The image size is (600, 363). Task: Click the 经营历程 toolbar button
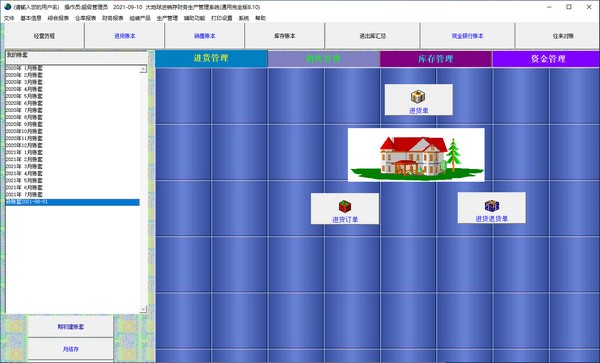[x=44, y=36]
